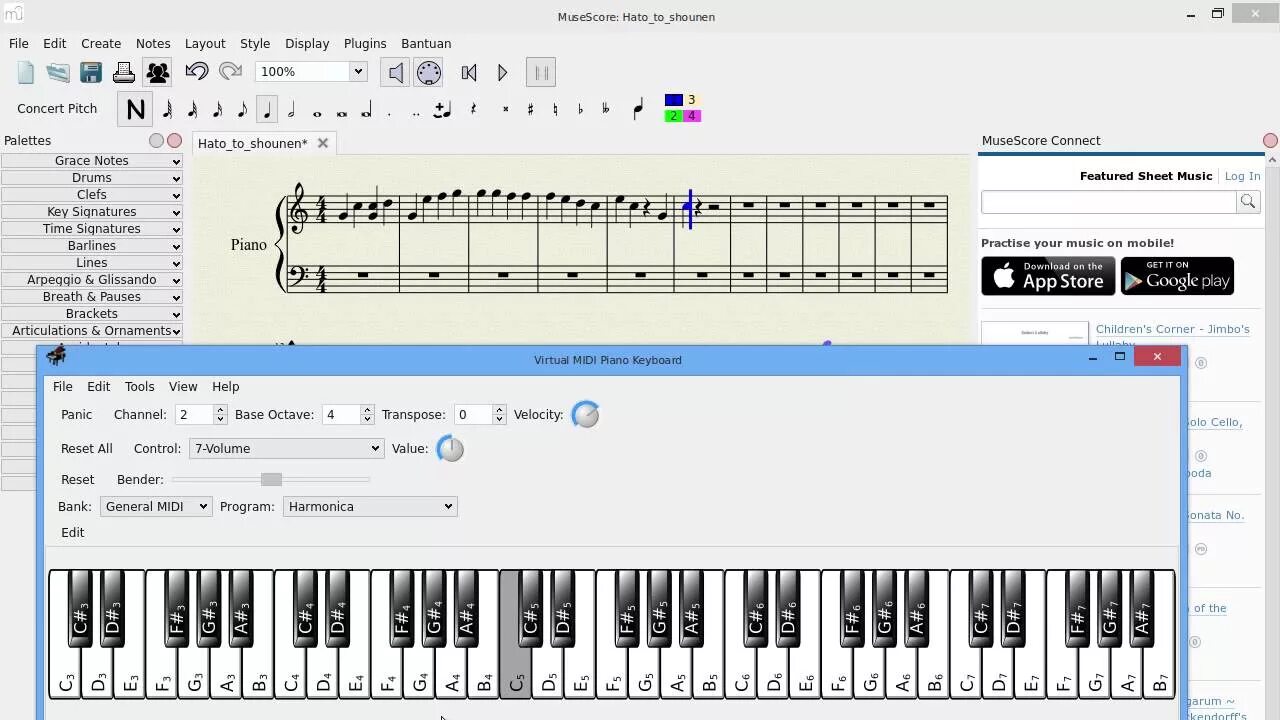Add a single augmentation dot
Screen dimensions: 1280x720
[x=390, y=112]
